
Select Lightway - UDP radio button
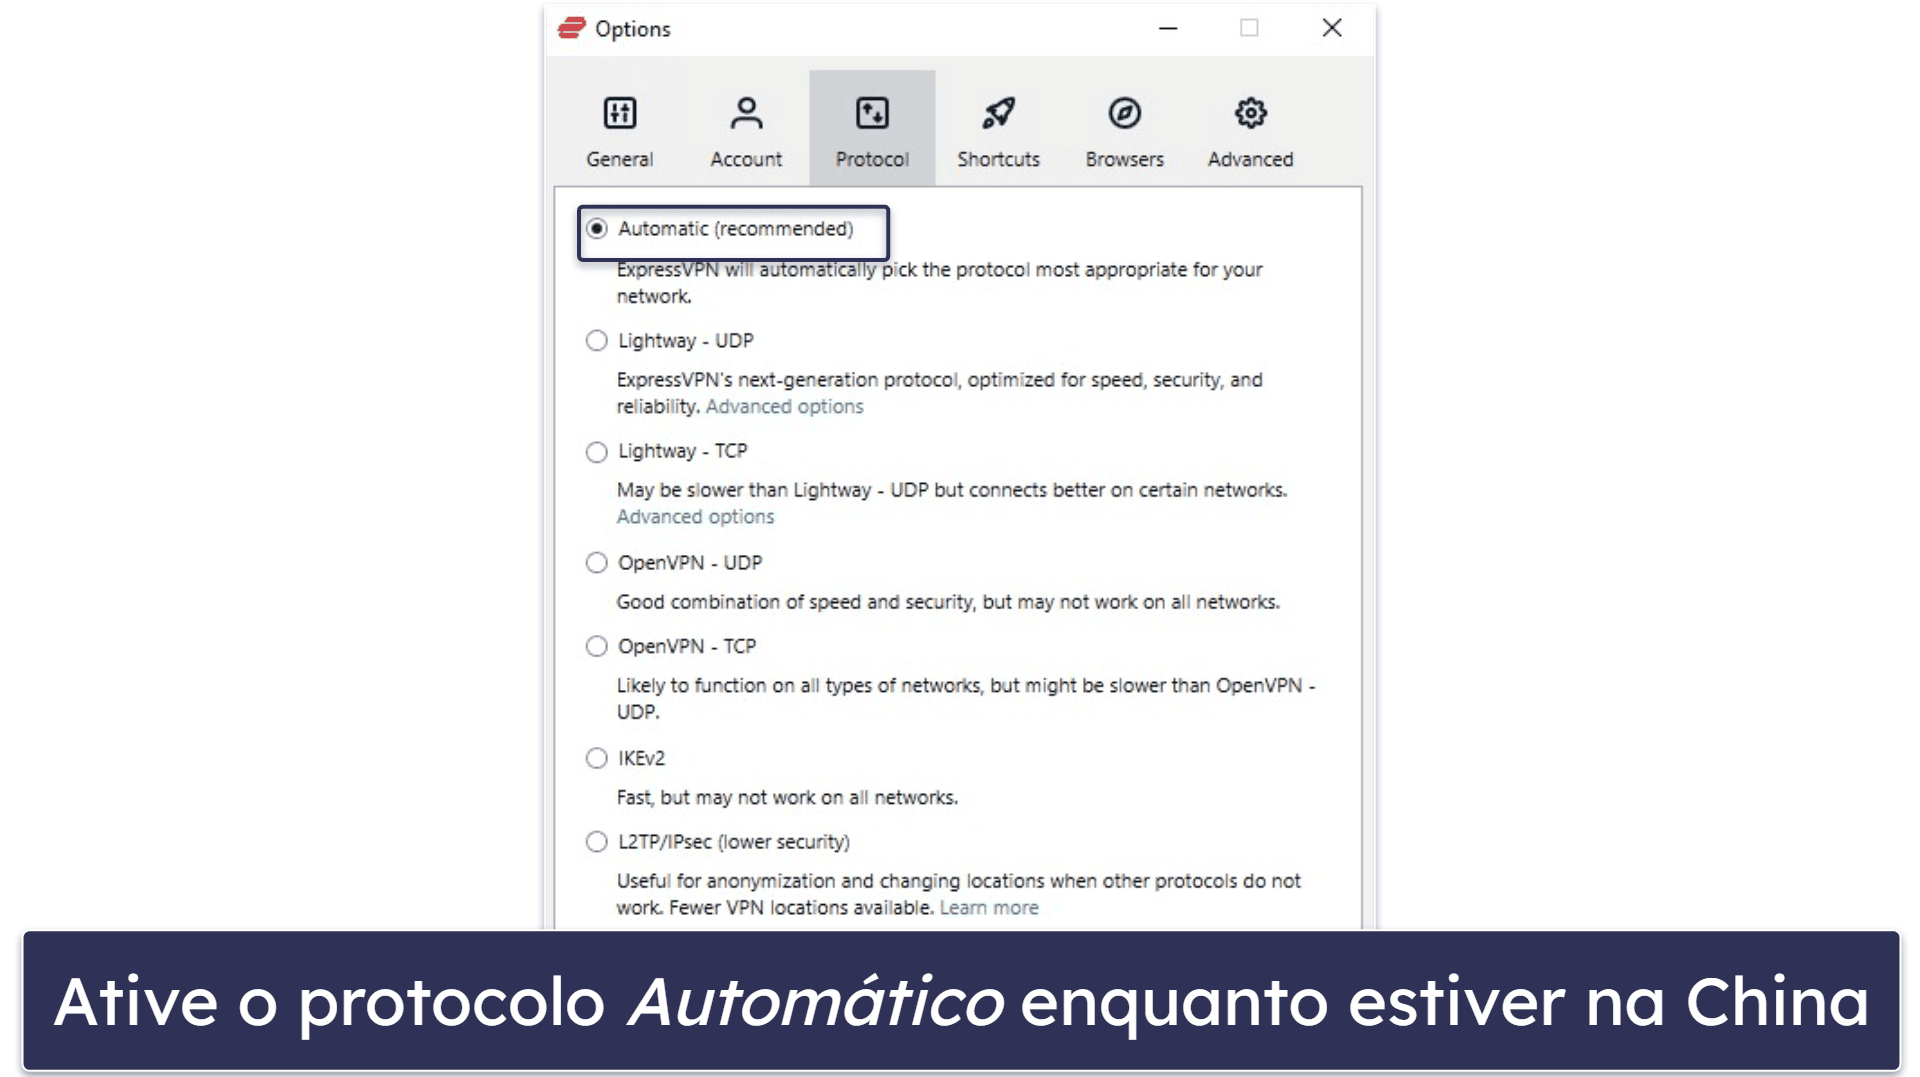coord(597,341)
